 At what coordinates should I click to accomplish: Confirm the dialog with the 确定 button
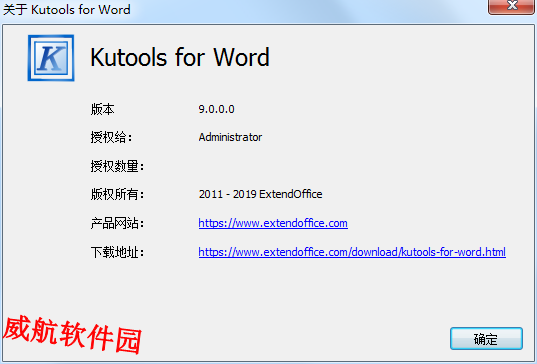pos(486,339)
